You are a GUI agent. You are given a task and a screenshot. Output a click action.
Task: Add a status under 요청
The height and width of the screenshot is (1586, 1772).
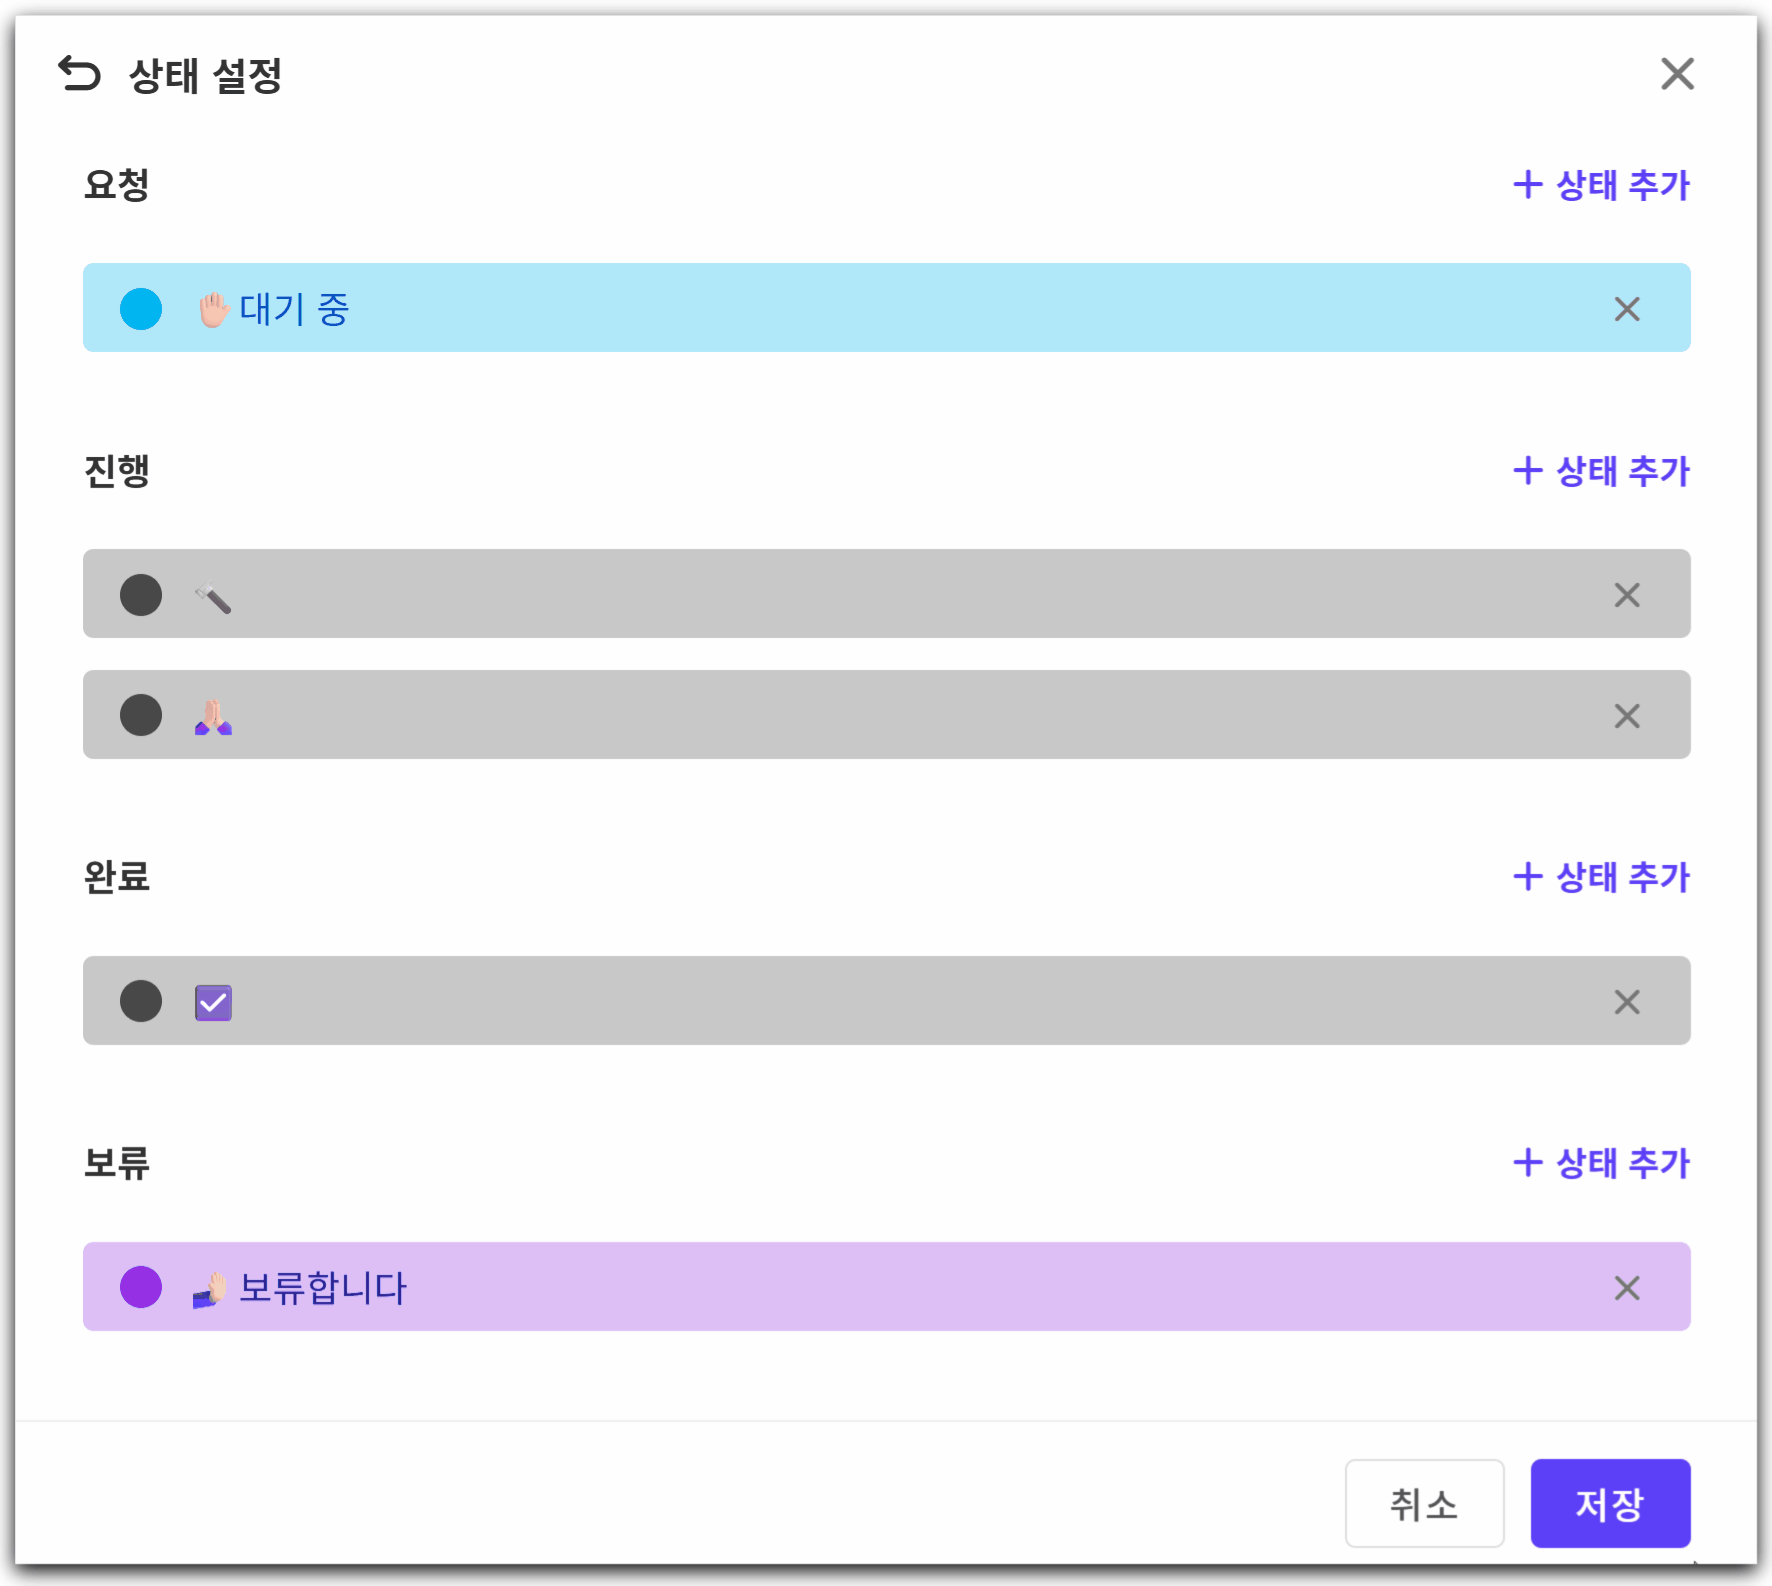tap(1601, 185)
